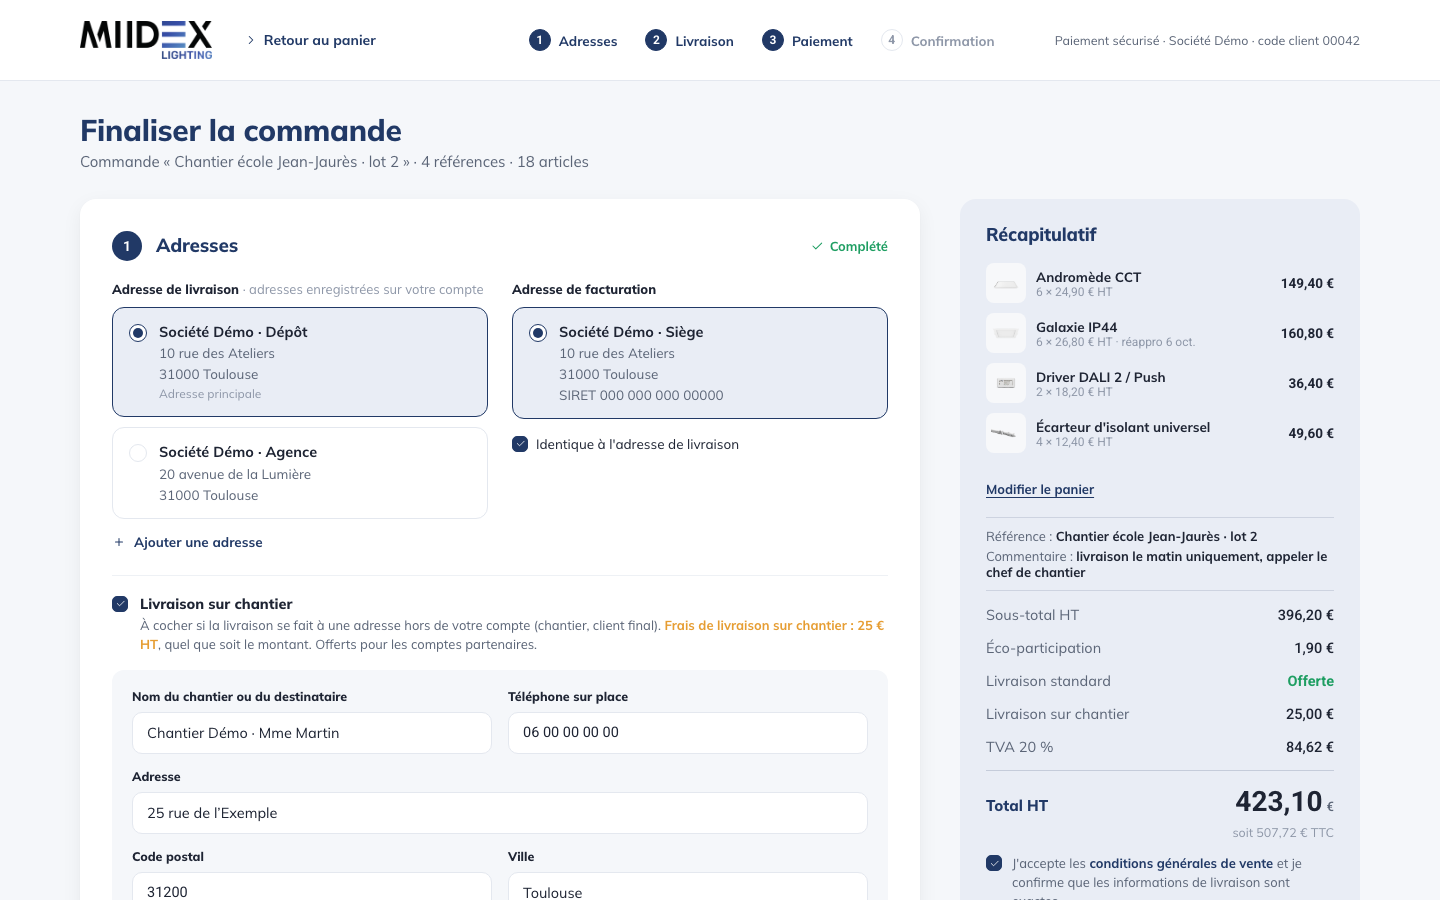This screenshot has width=1440, height=900.
Task: Toggle the Livraison sur chantier checkbox
Action: [x=120, y=604]
